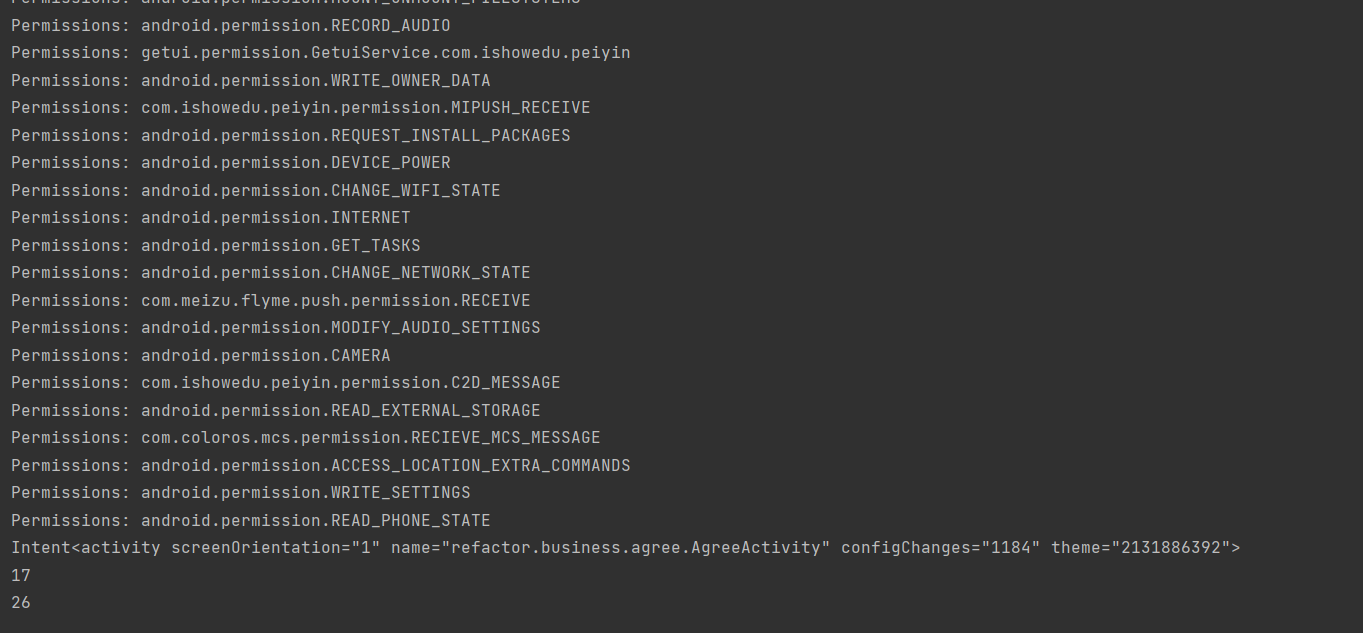Click the CAMERA permission line
This screenshot has height=633, width=1363.
tap(201, 355)
